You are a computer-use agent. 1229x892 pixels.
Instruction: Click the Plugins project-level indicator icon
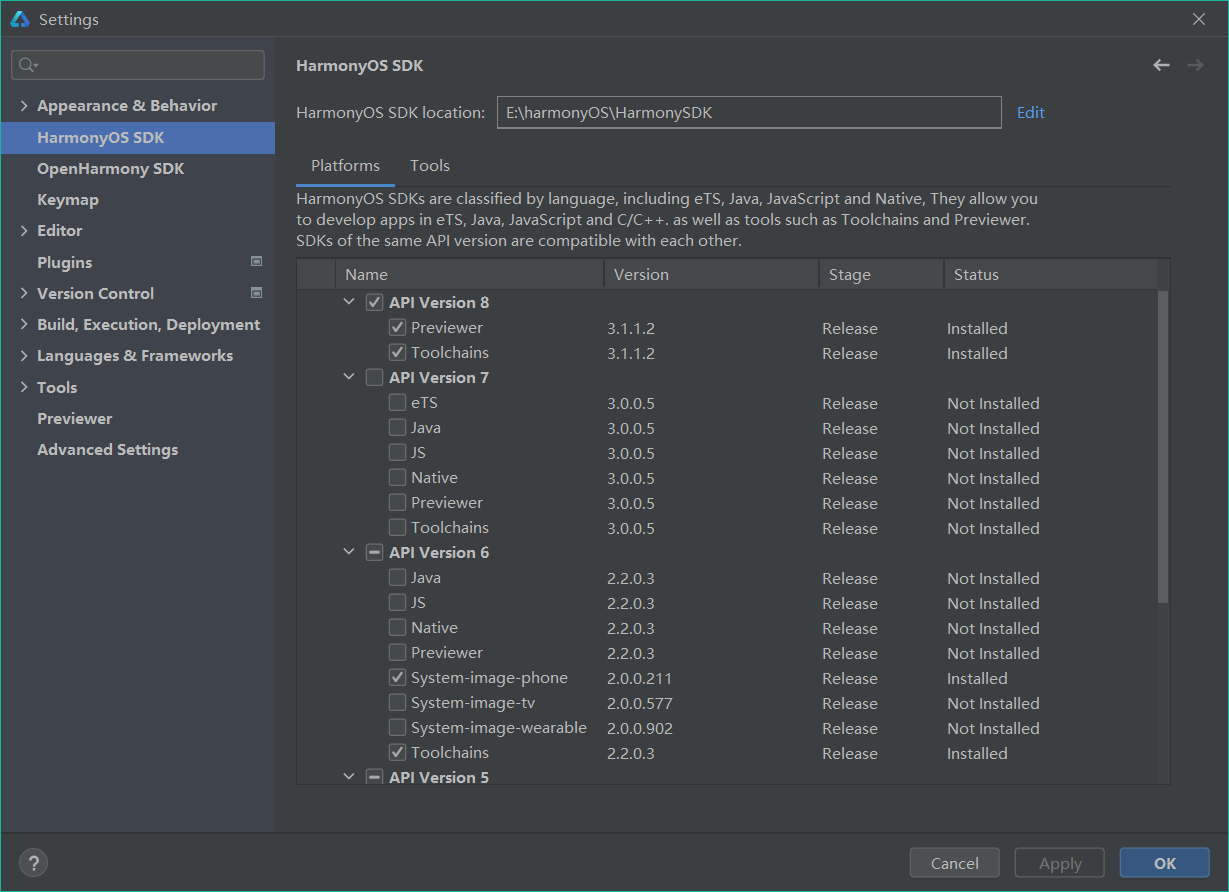coord(256,262)
